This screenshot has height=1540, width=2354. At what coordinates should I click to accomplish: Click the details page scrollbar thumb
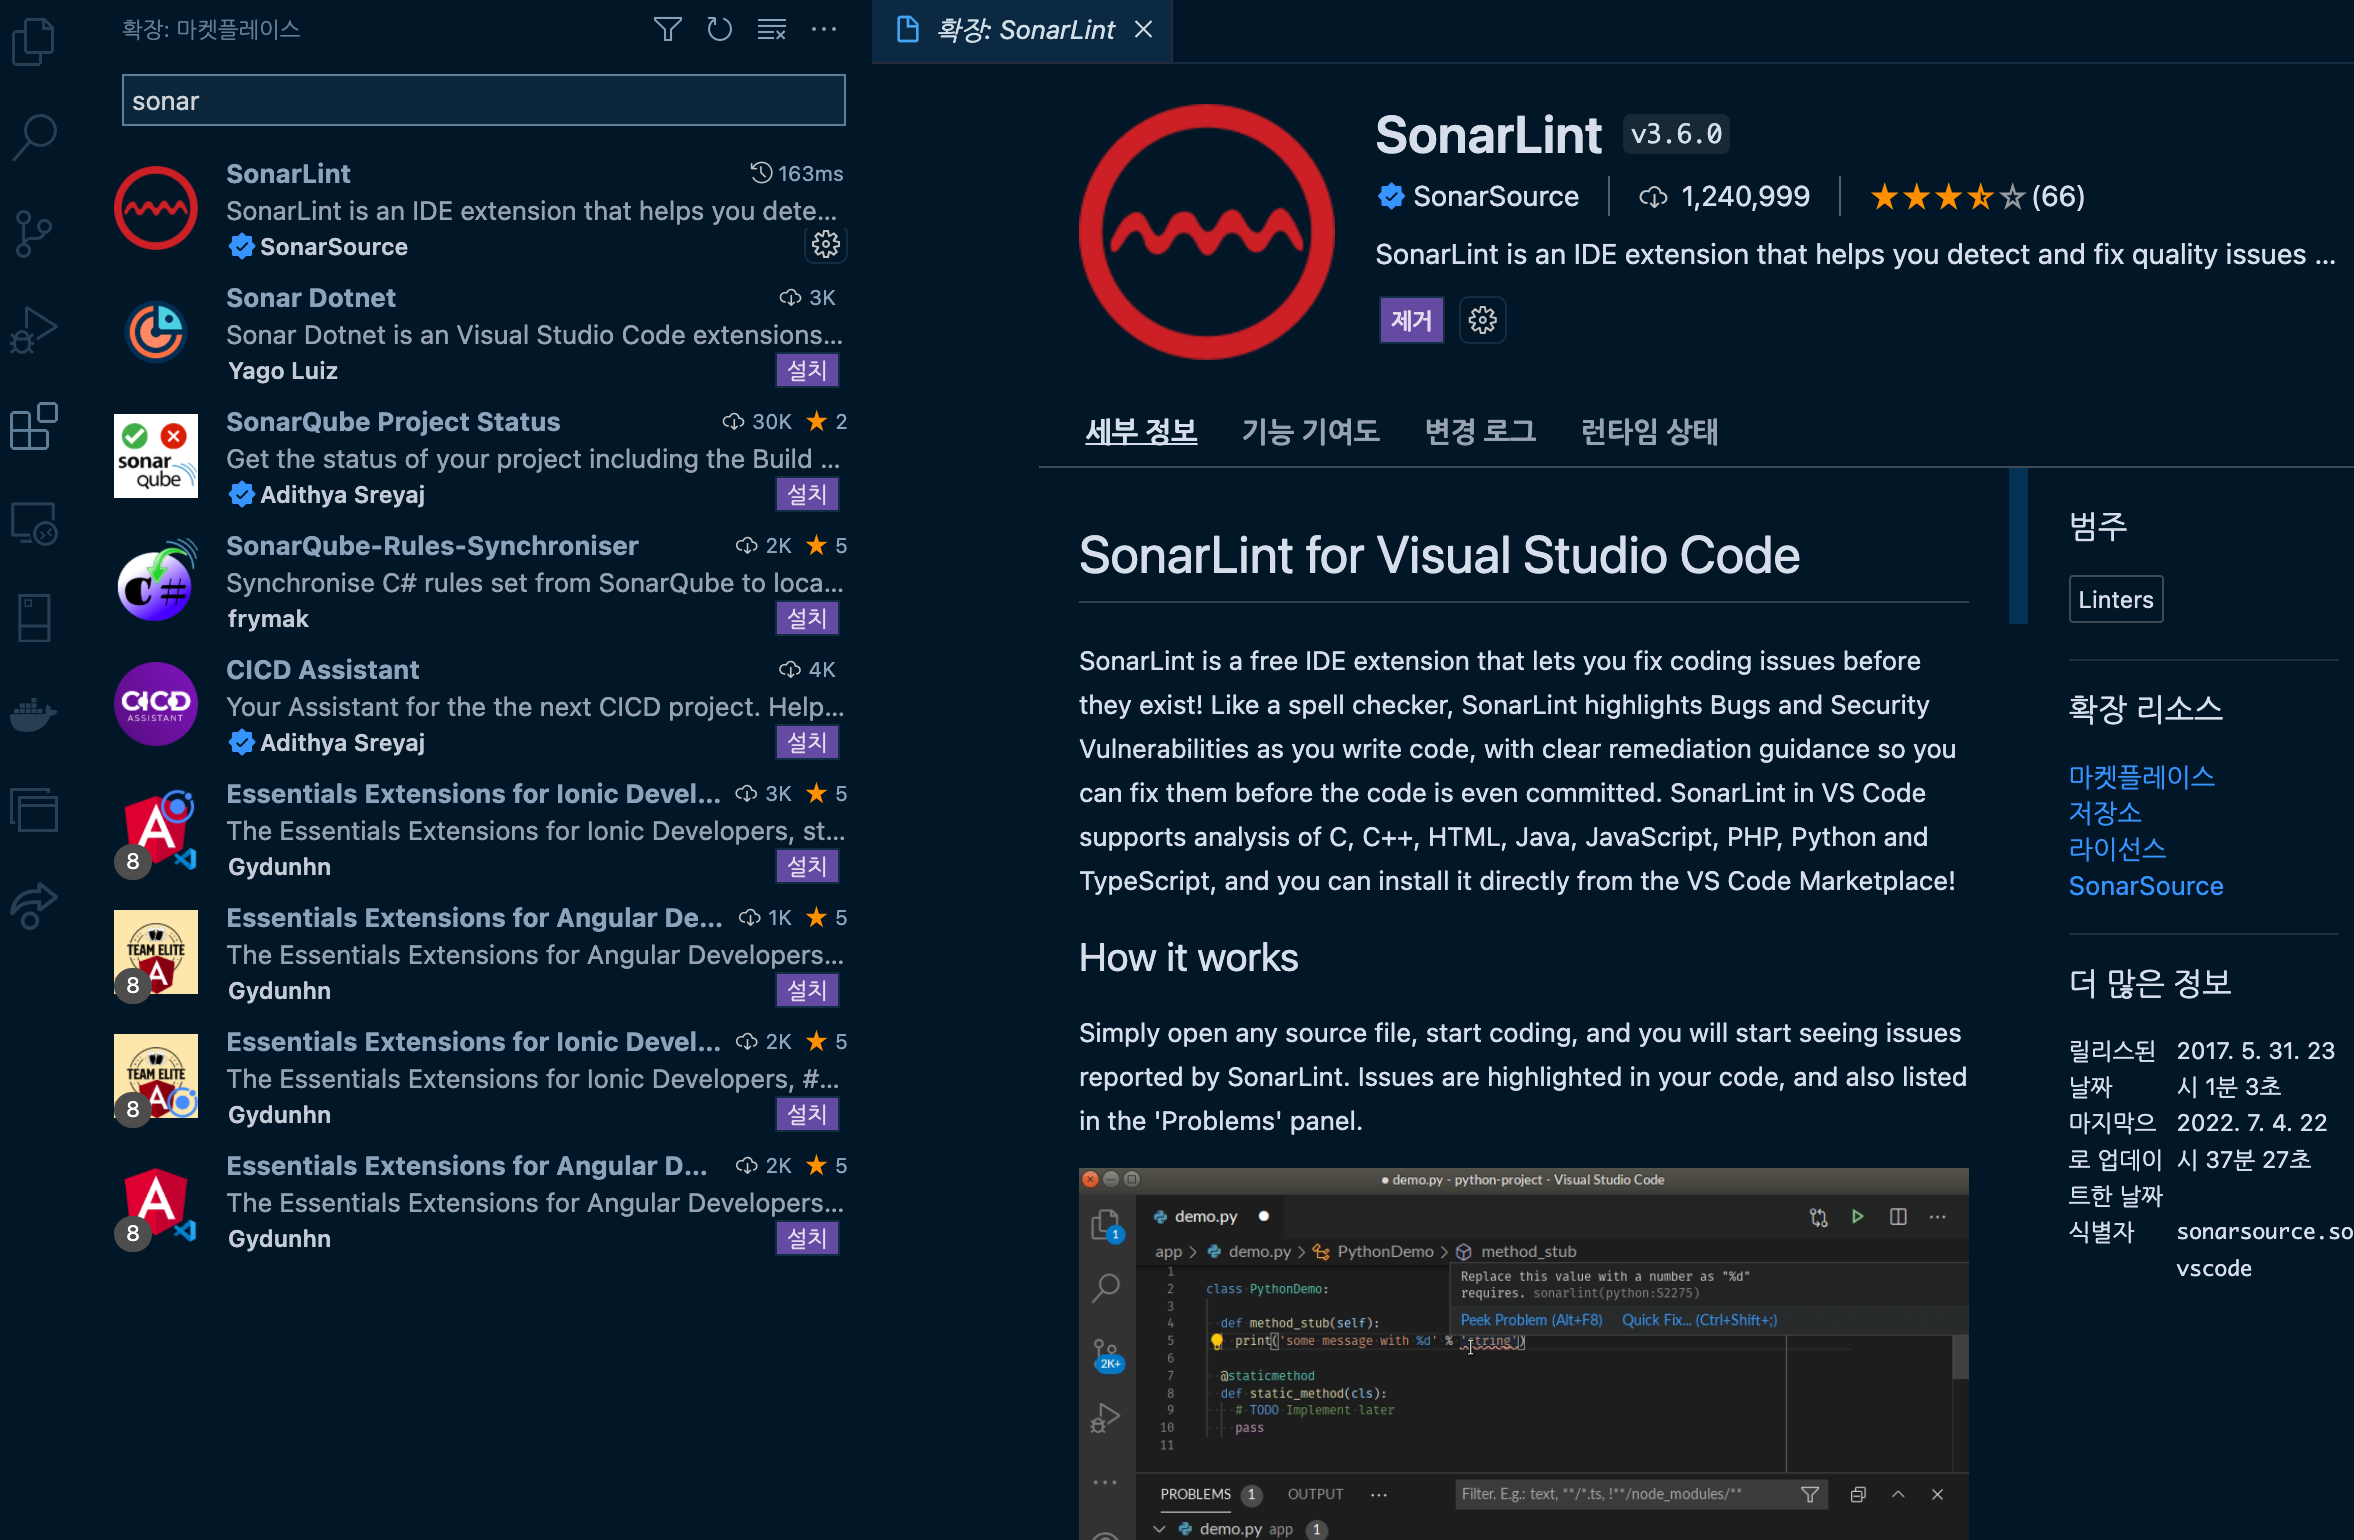tap(2018, 546)
